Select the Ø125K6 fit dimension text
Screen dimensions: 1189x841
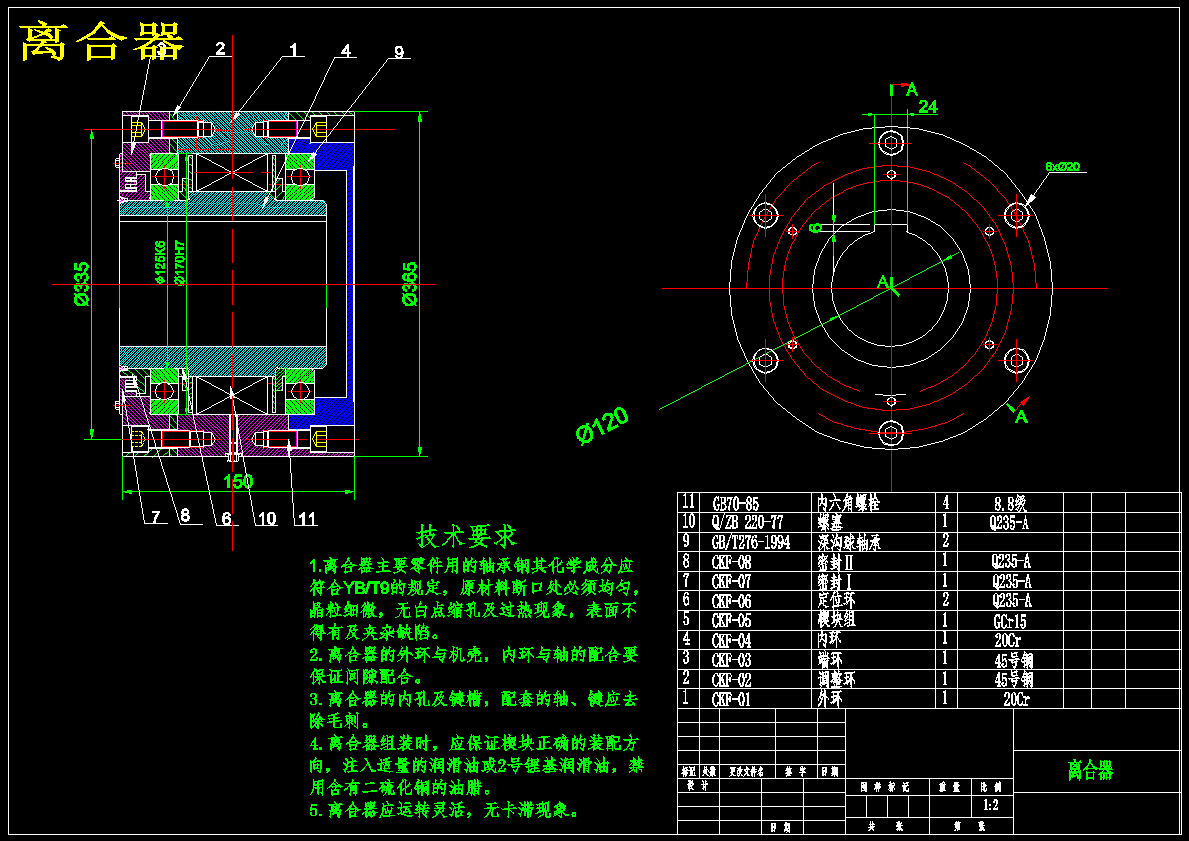160,262
